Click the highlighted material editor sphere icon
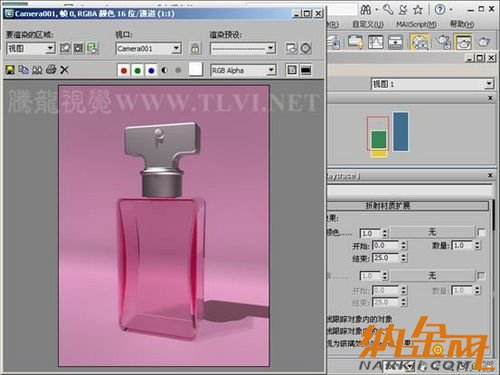Image resolution: width=500 pixels, height=375 pixels. tap(420, 42)
